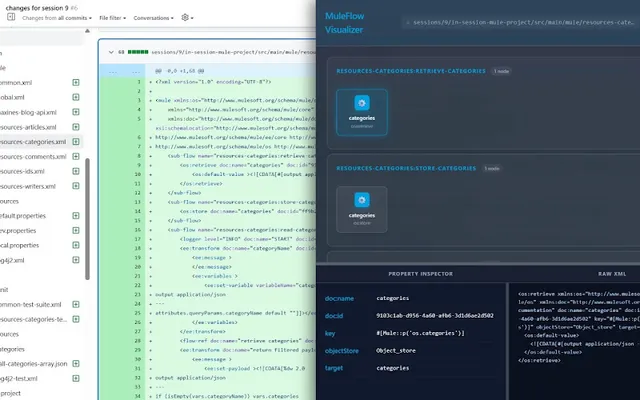Screen dimensions: 640x400
Task: Click the doc:name property value "categories"
Action: click(x=393, y=298)
